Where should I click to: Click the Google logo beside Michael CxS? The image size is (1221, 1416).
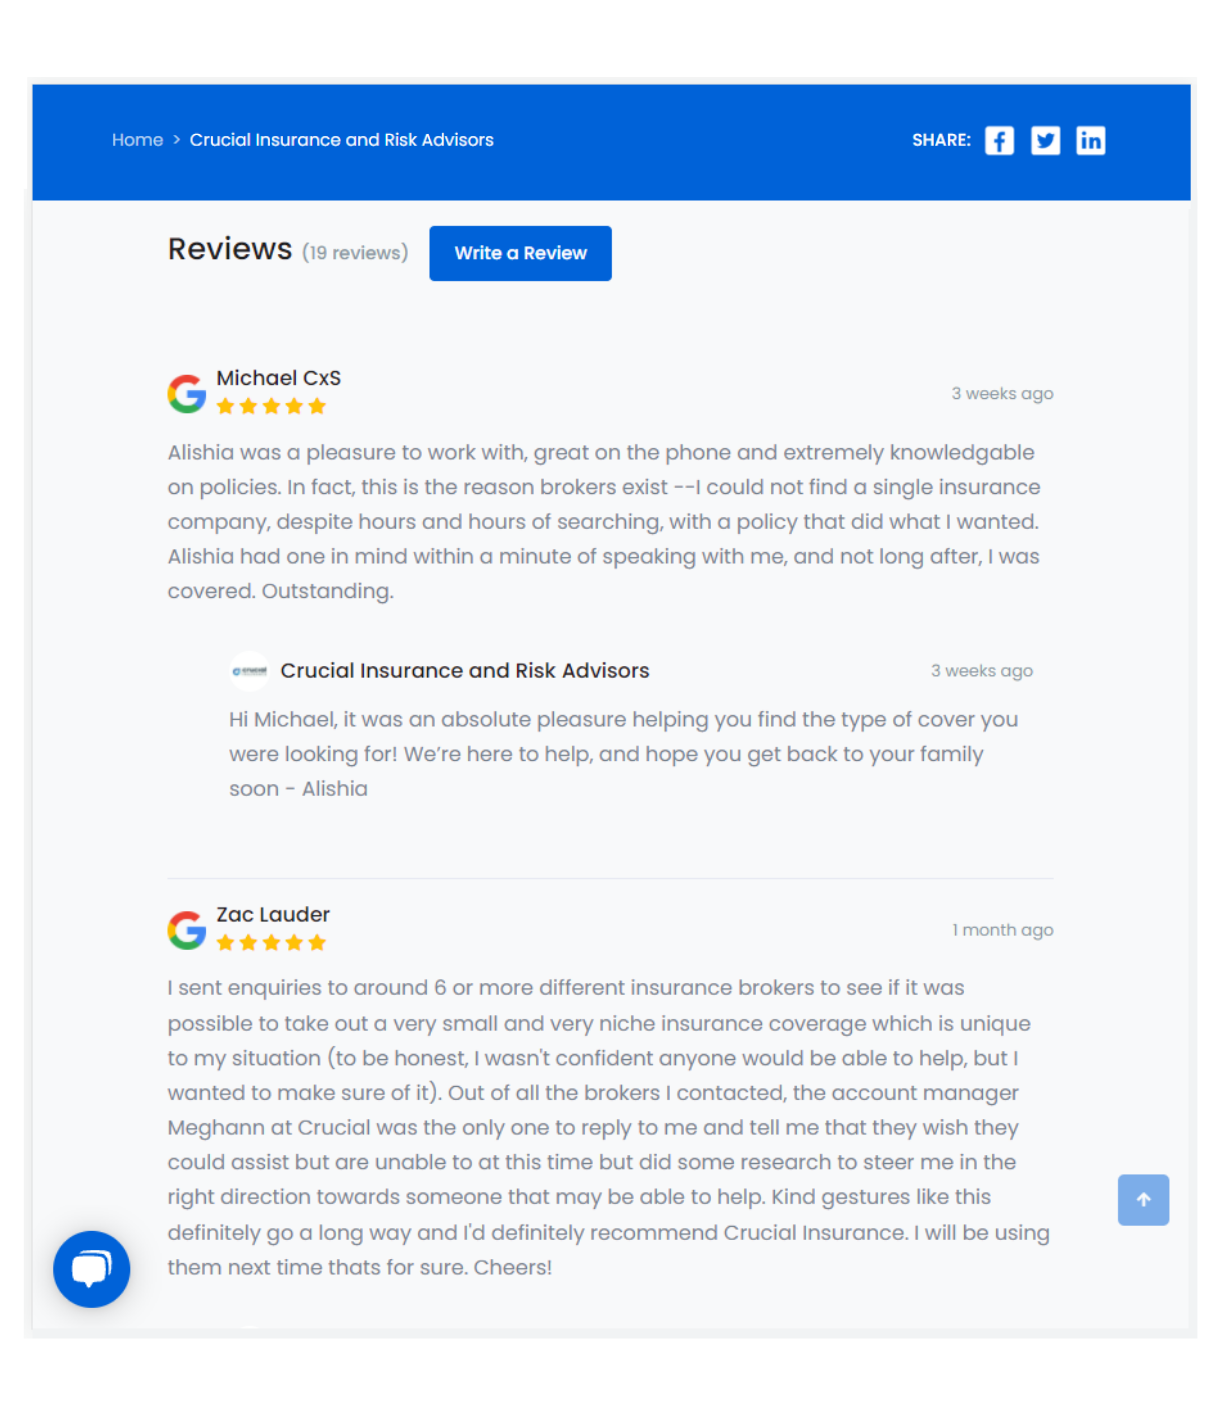(187, 394)
